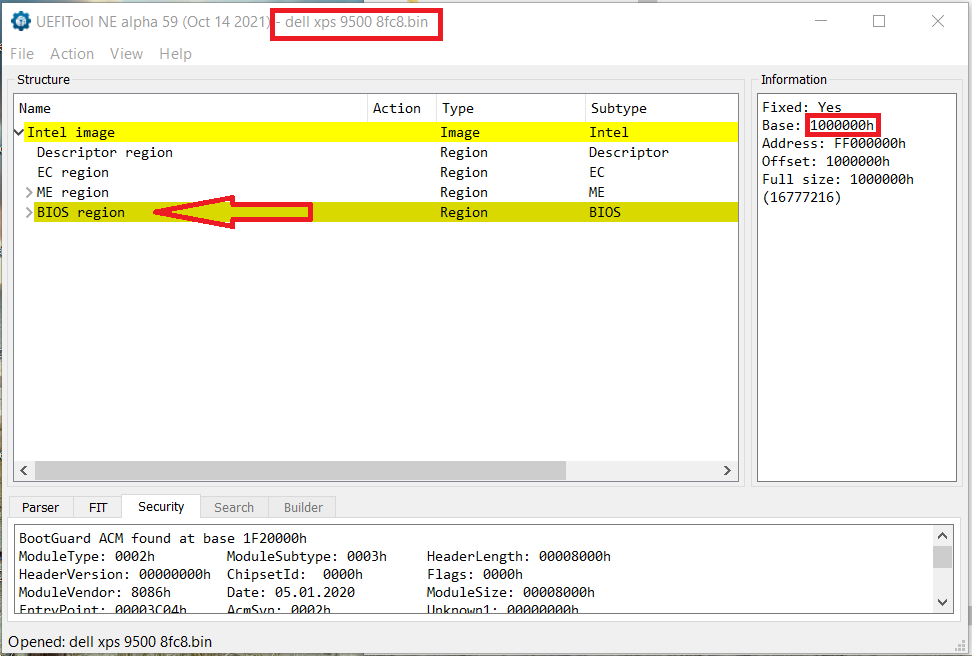
Task: Click the Date 05.01.2020 entry
Action: pyautogui.click(x=291, y=592)
